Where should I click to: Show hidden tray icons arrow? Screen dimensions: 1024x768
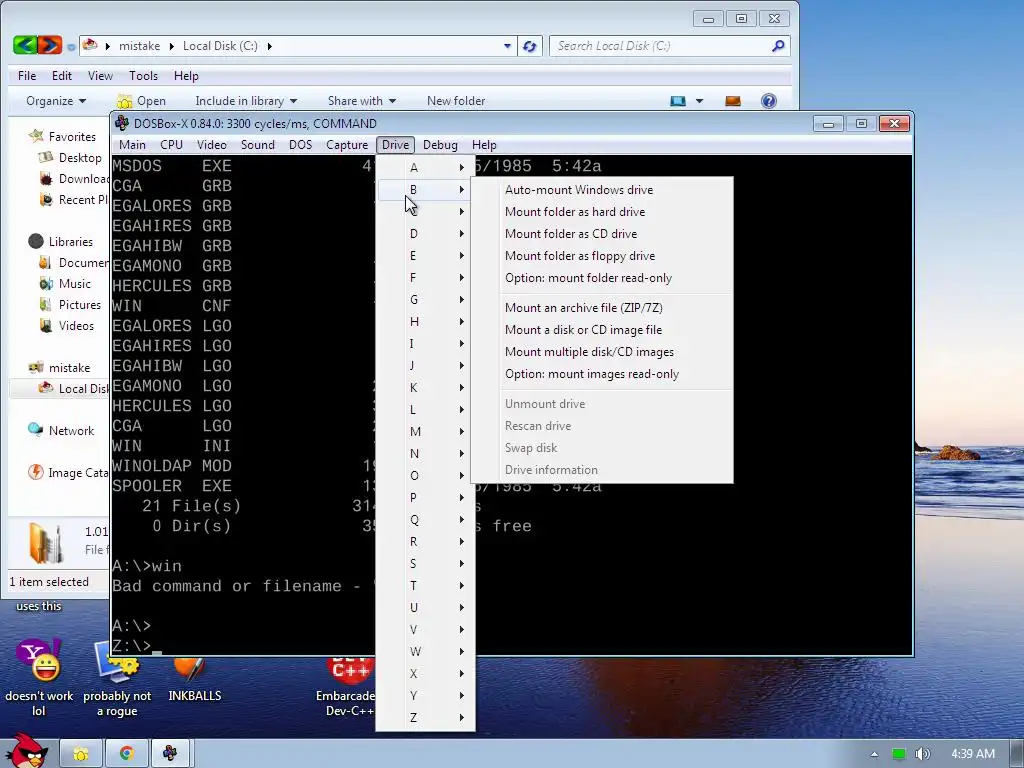click(x=874, y=754)
